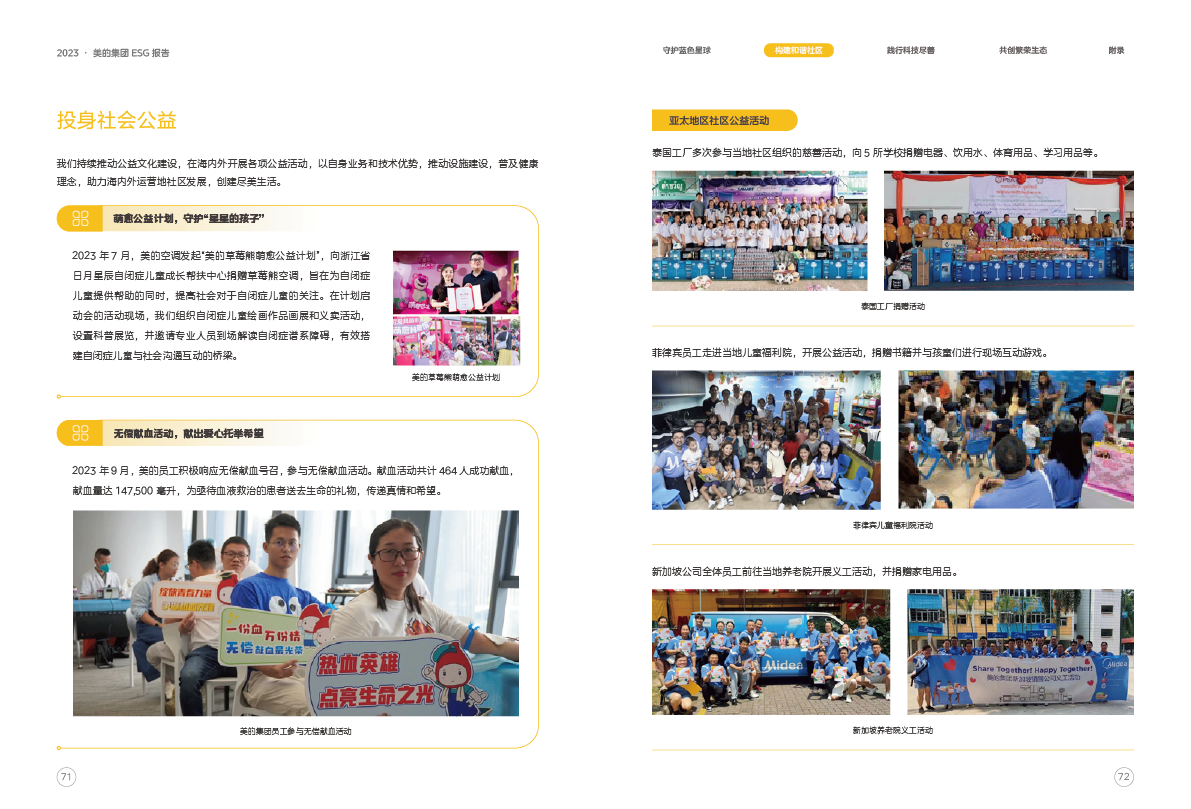This screenshot has height=809, width=1191.
Task: Open the left Thailand factory donation photo
Action: (760, 231)
